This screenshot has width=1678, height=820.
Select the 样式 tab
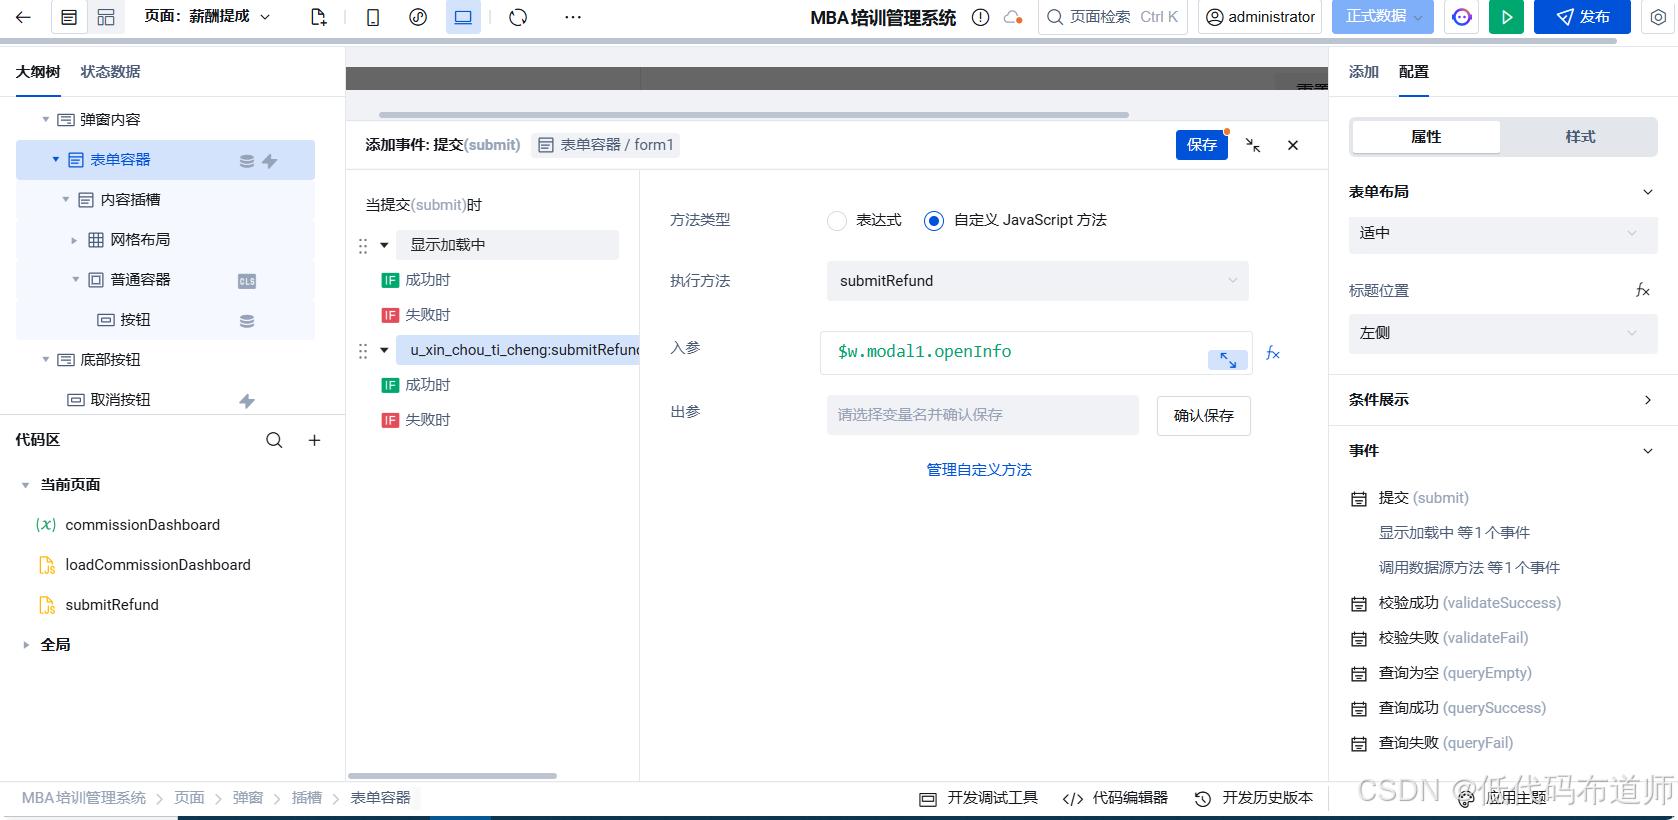tap(1580, 137)
